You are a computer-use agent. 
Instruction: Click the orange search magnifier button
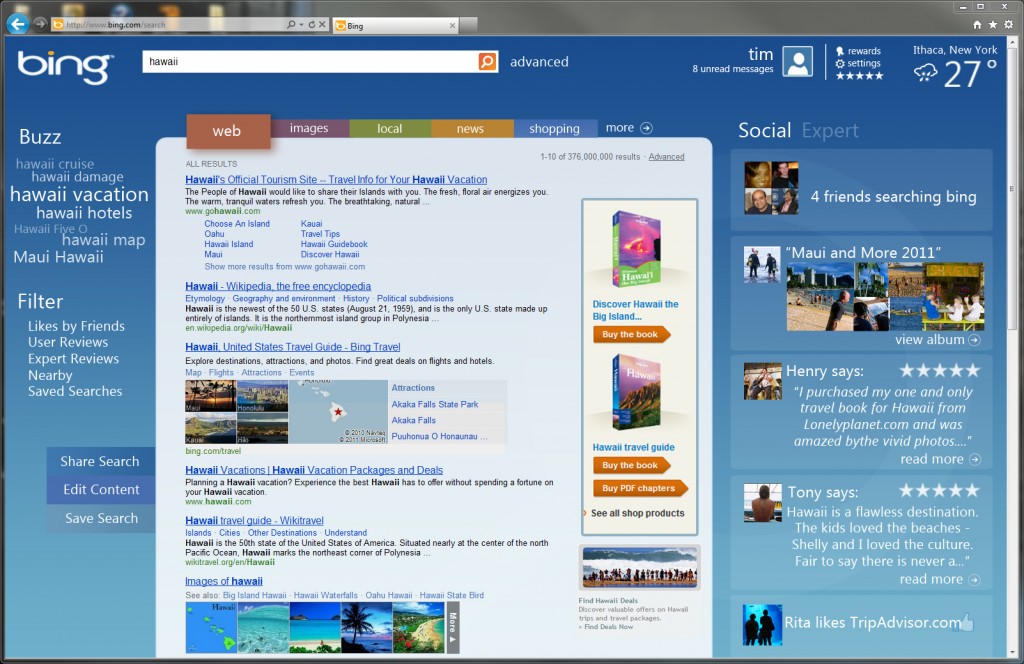coord(487,61)
